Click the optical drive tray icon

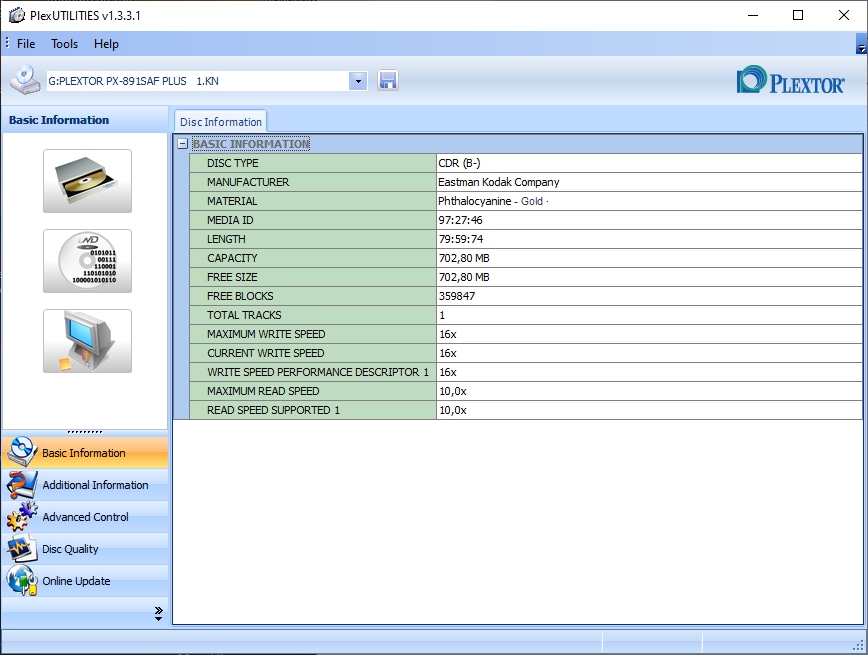[87, 181]
